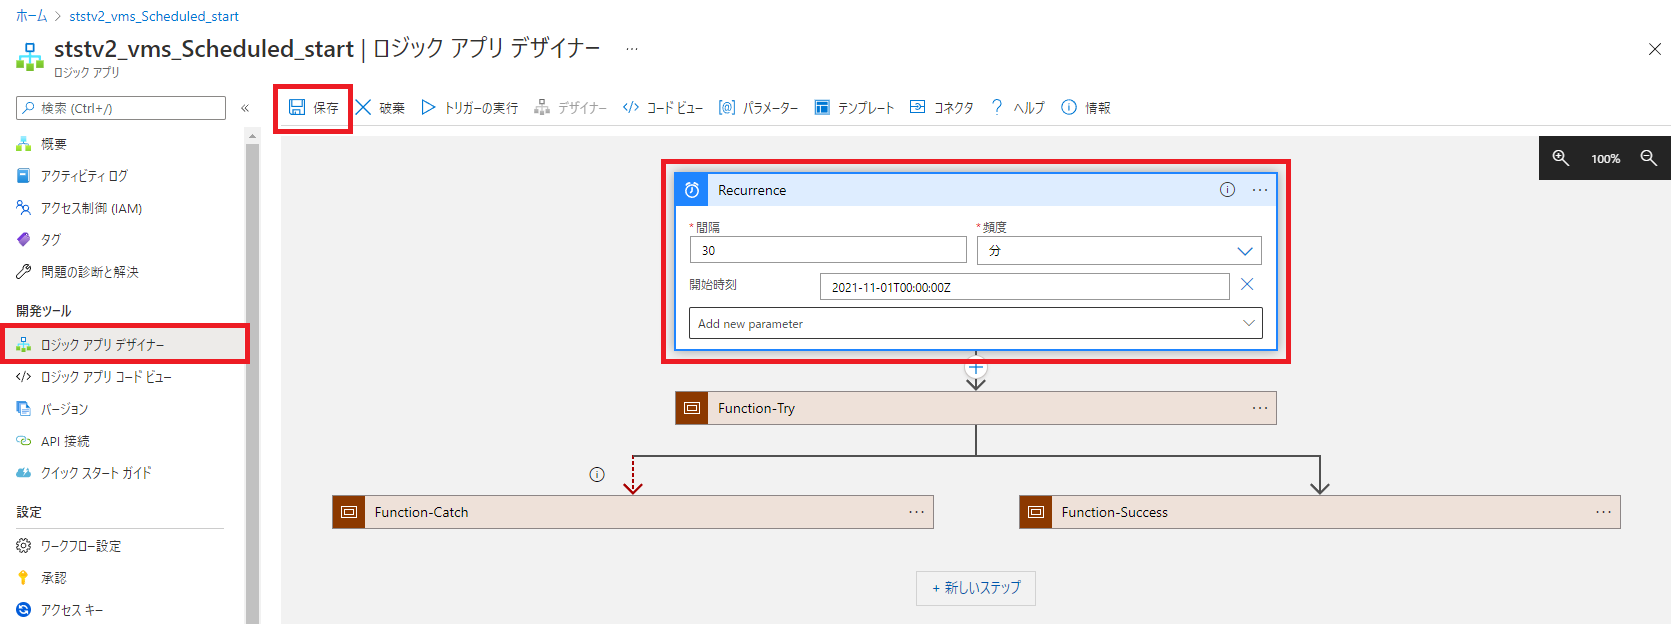This screenshot has height=624, width=1679.
Task: Show run-after info icon near Function-Catch
Action: coord(597,475)
